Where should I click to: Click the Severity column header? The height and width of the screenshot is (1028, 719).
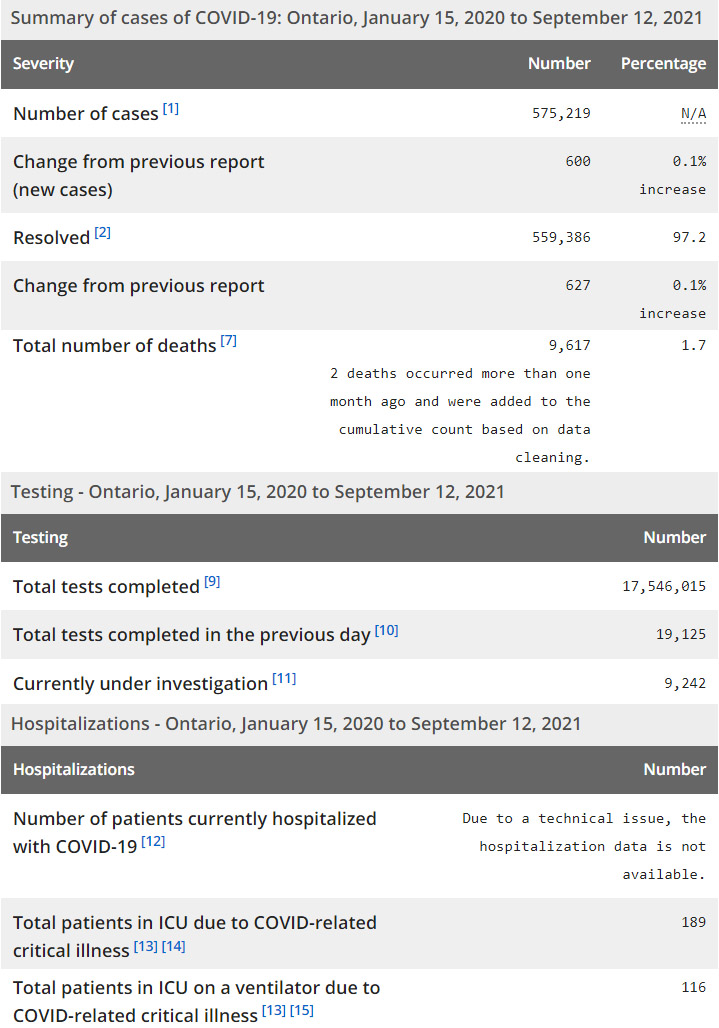[x=44, y=64]
